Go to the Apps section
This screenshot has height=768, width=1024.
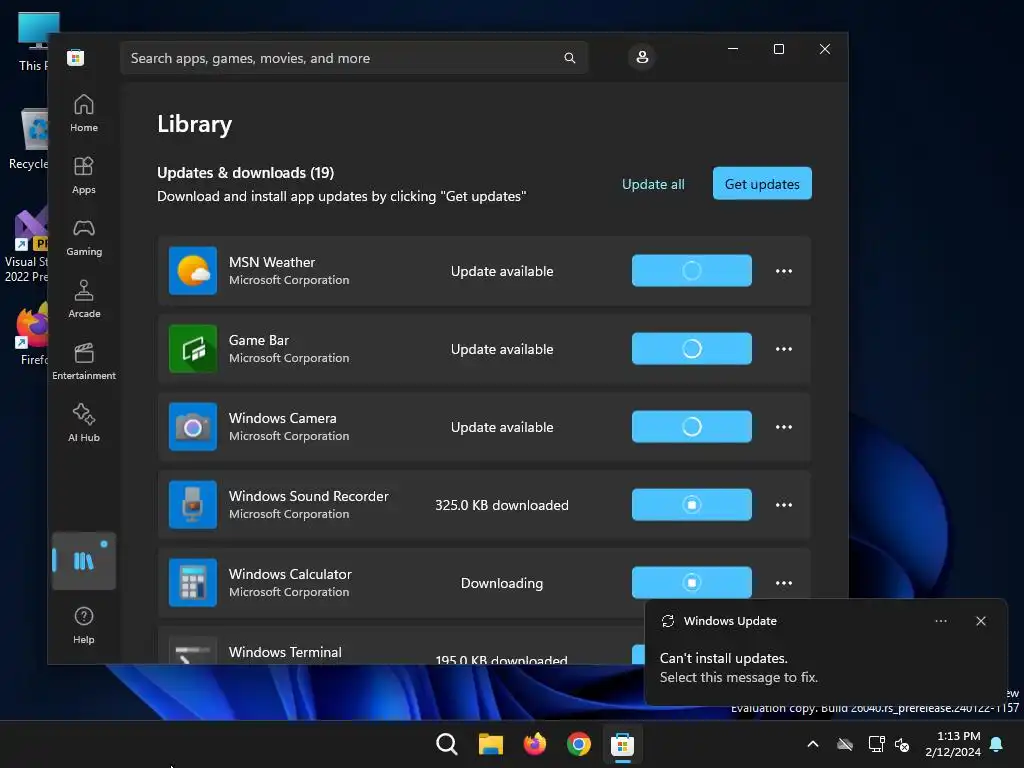click(84, 175)
